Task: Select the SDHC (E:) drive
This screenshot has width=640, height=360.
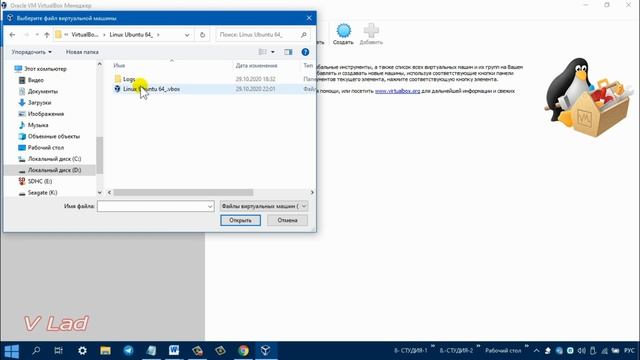Action: coord(40,181)
